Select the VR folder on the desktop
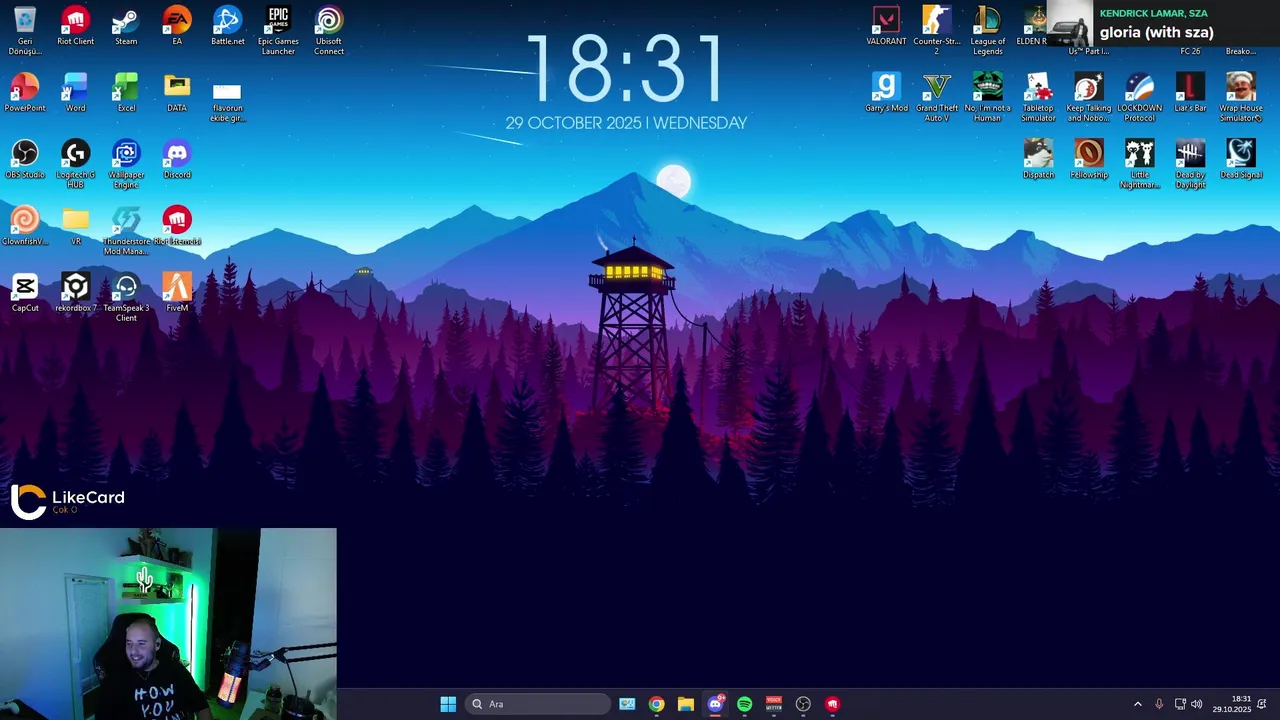1280x720 pixels. (75, 226)
